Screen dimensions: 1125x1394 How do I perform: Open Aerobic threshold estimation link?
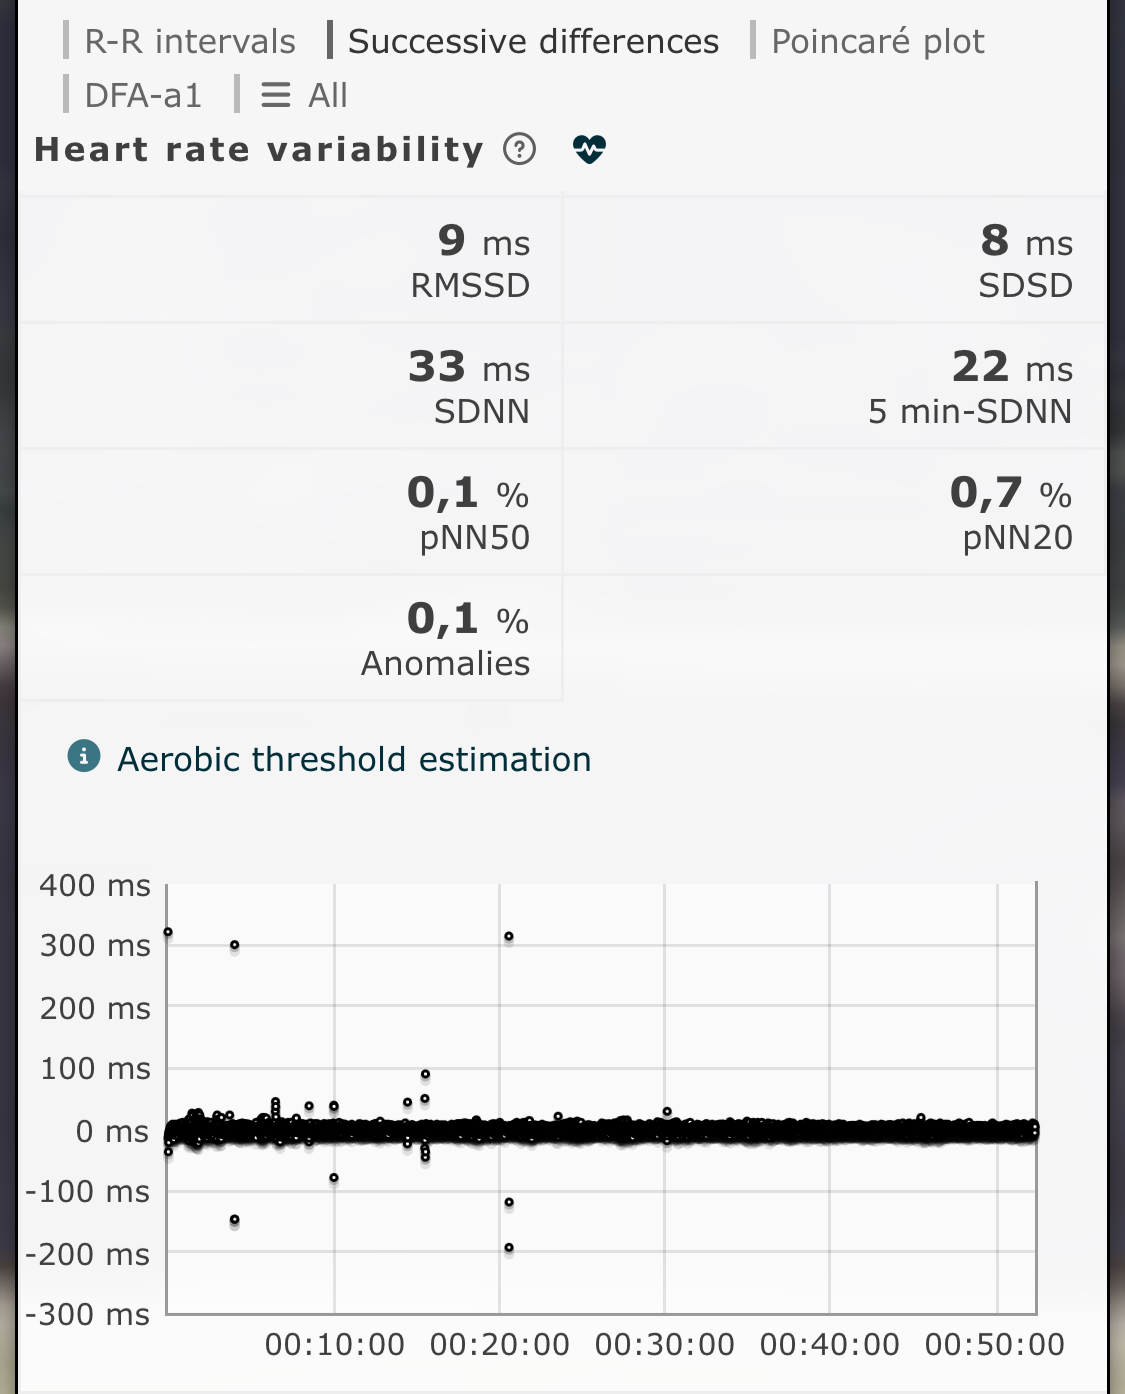(354, 759)
